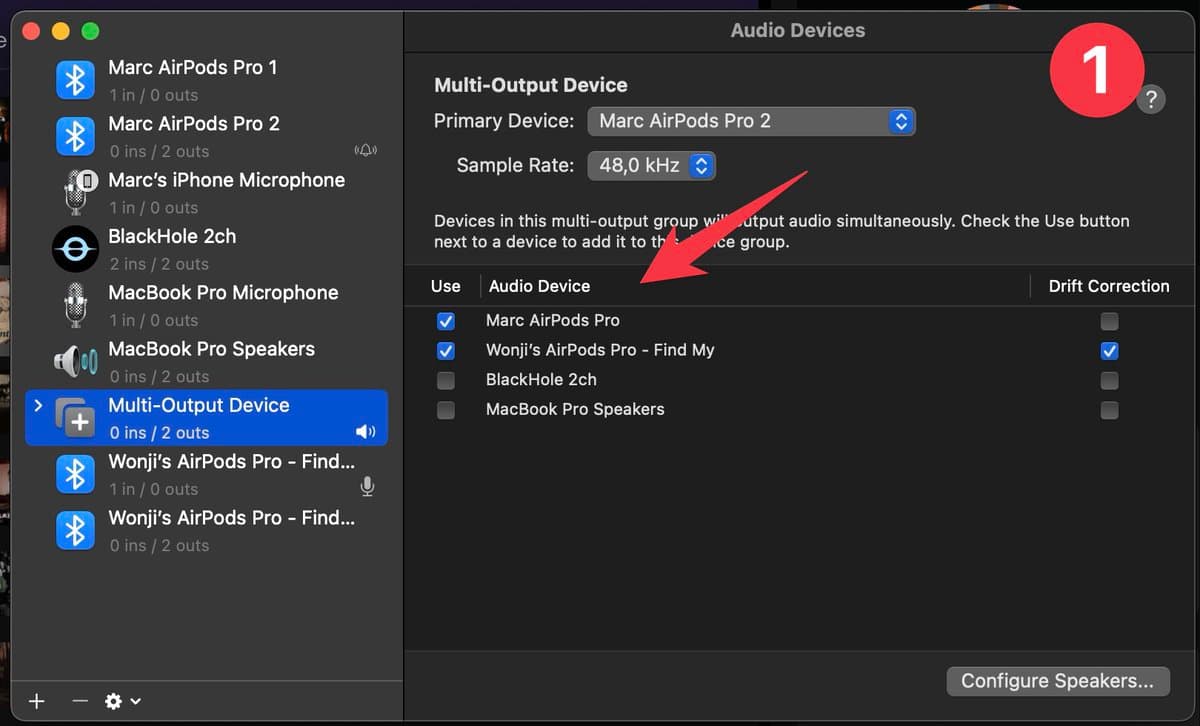This screenshot has width=1200, height=726.
Task: Click 'Wonji's AirPods Pro - Find My' row text
Action: click(600, 350)
